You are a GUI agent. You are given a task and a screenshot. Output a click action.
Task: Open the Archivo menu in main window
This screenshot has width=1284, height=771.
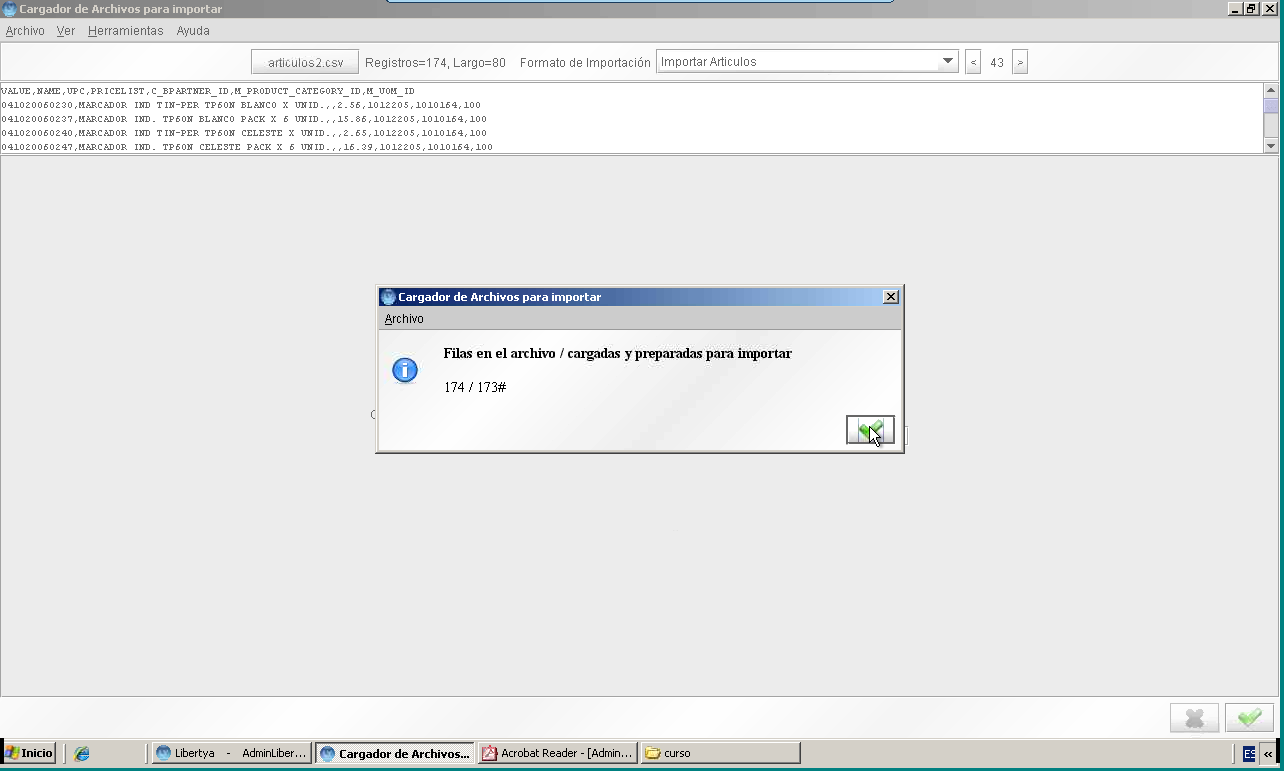click(x=25, y=31)
